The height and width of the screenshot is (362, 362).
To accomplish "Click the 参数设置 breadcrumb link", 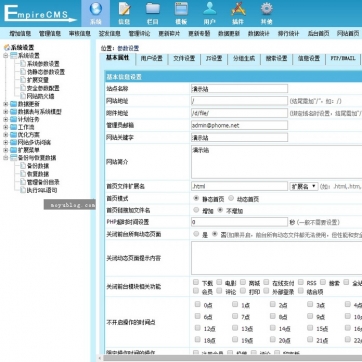I will [x=128, y=48].
